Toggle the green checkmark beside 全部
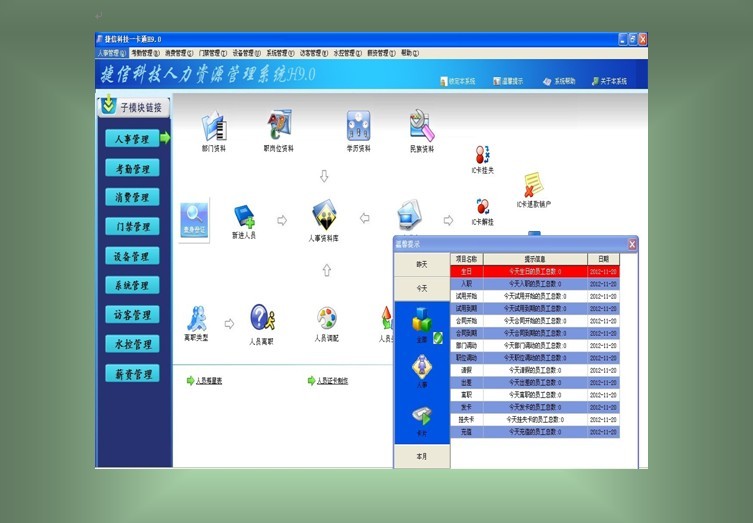This screenshot has width=753, height=523. click(x=437, y=337)
